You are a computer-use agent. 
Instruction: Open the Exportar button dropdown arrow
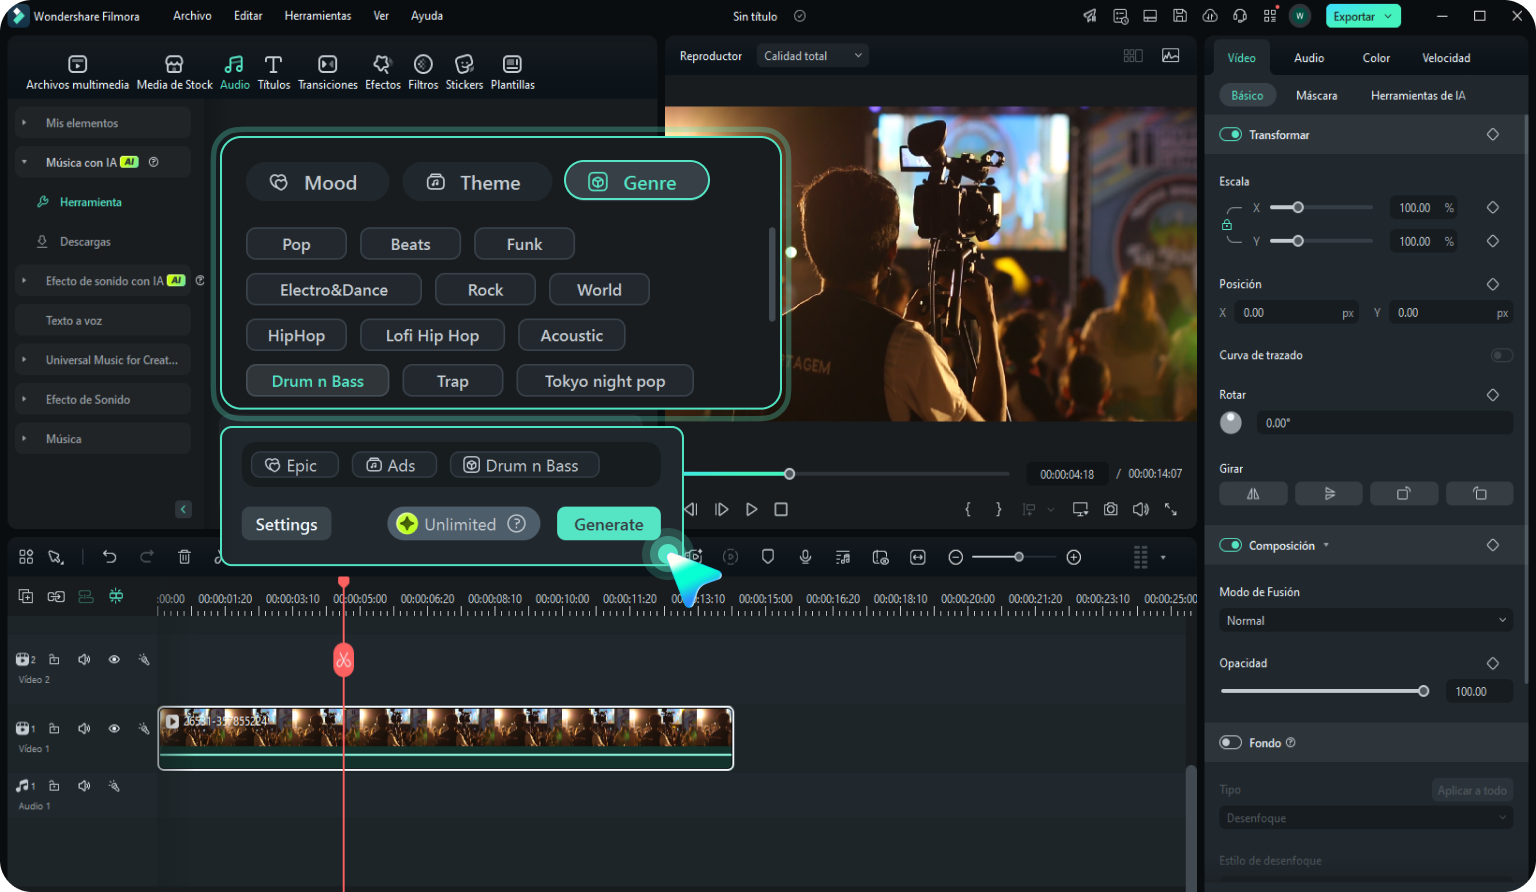(x=1388, y=16)
